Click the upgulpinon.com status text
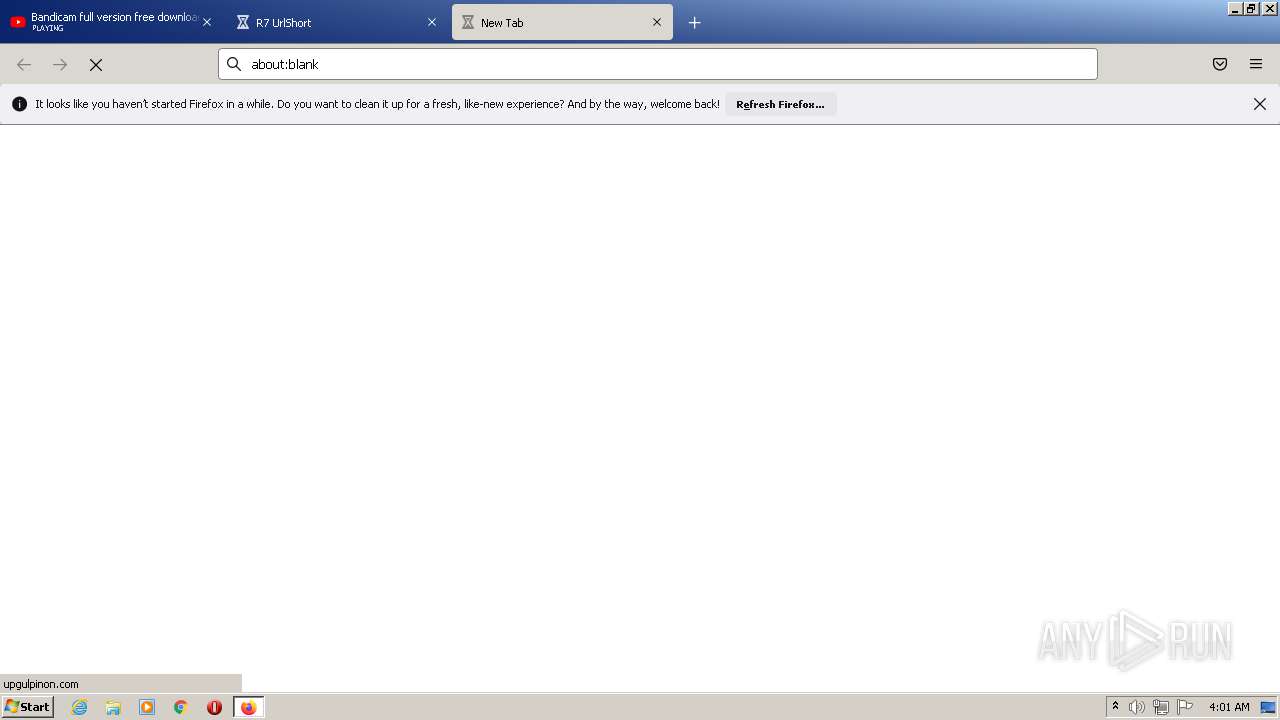 pos(41,684)
